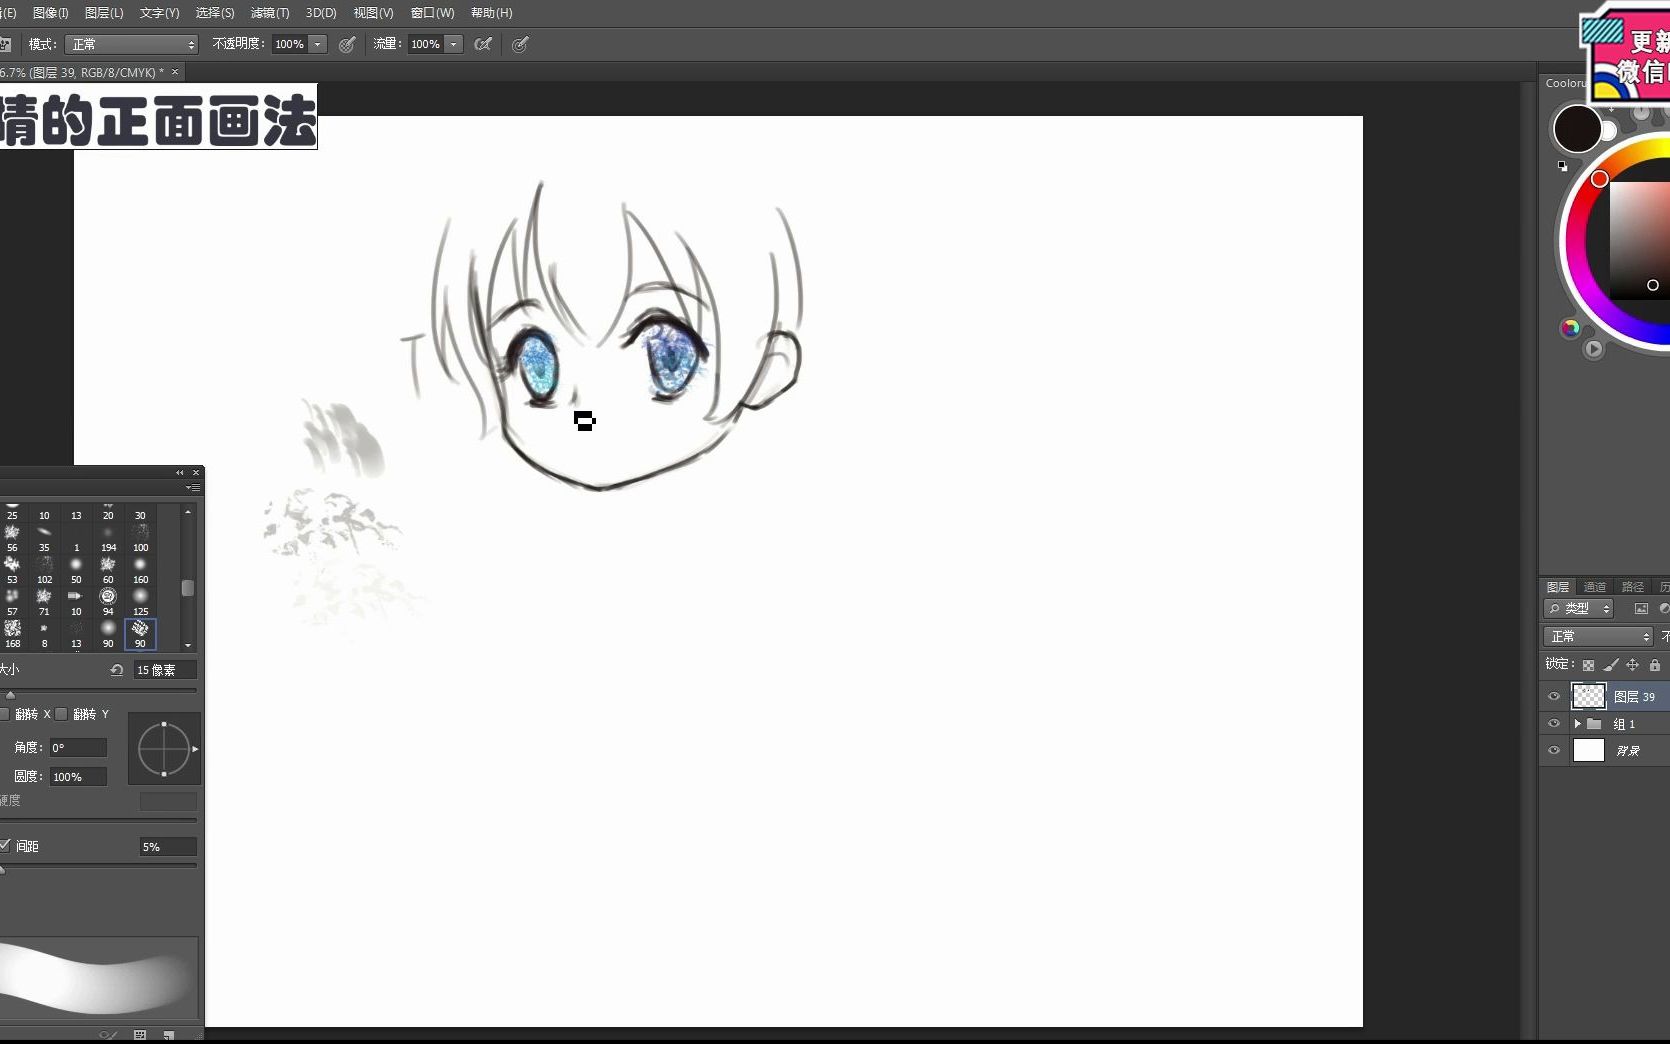Click the 15 像素 size field

165,670
